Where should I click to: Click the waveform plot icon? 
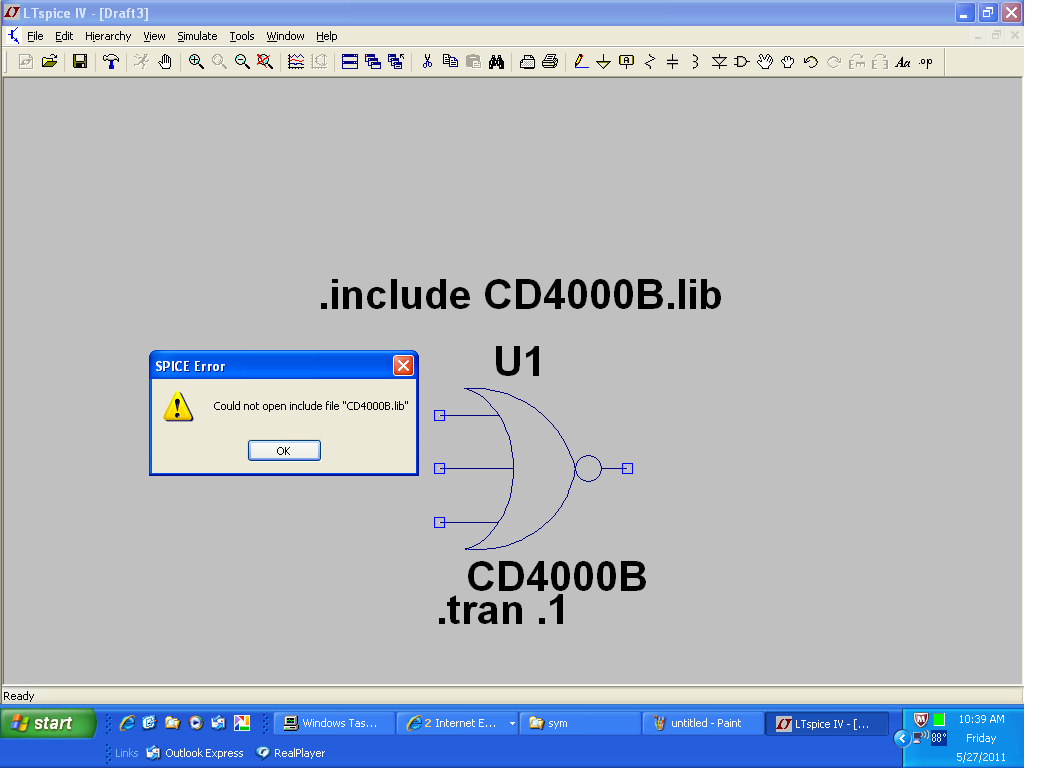[296, 62]
